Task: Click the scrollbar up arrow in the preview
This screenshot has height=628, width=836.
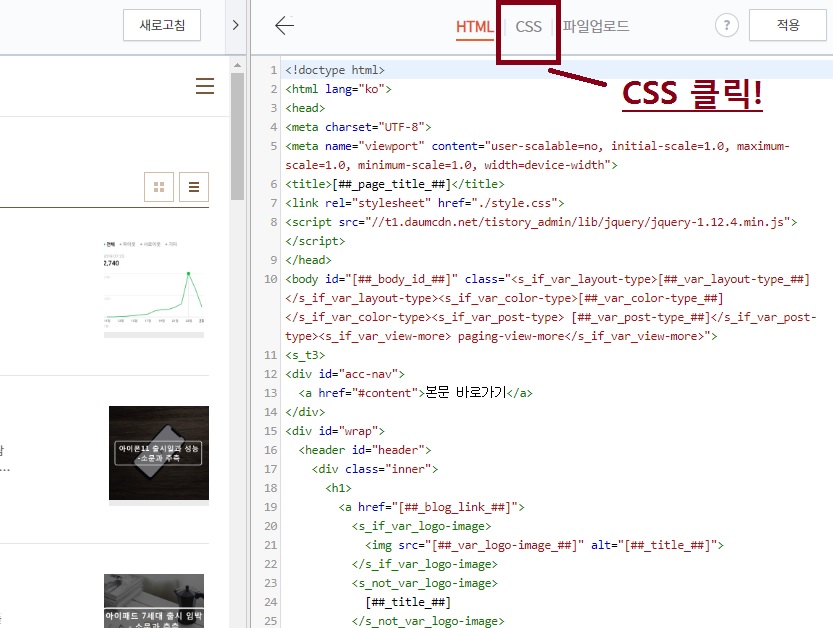Action: 237,65
